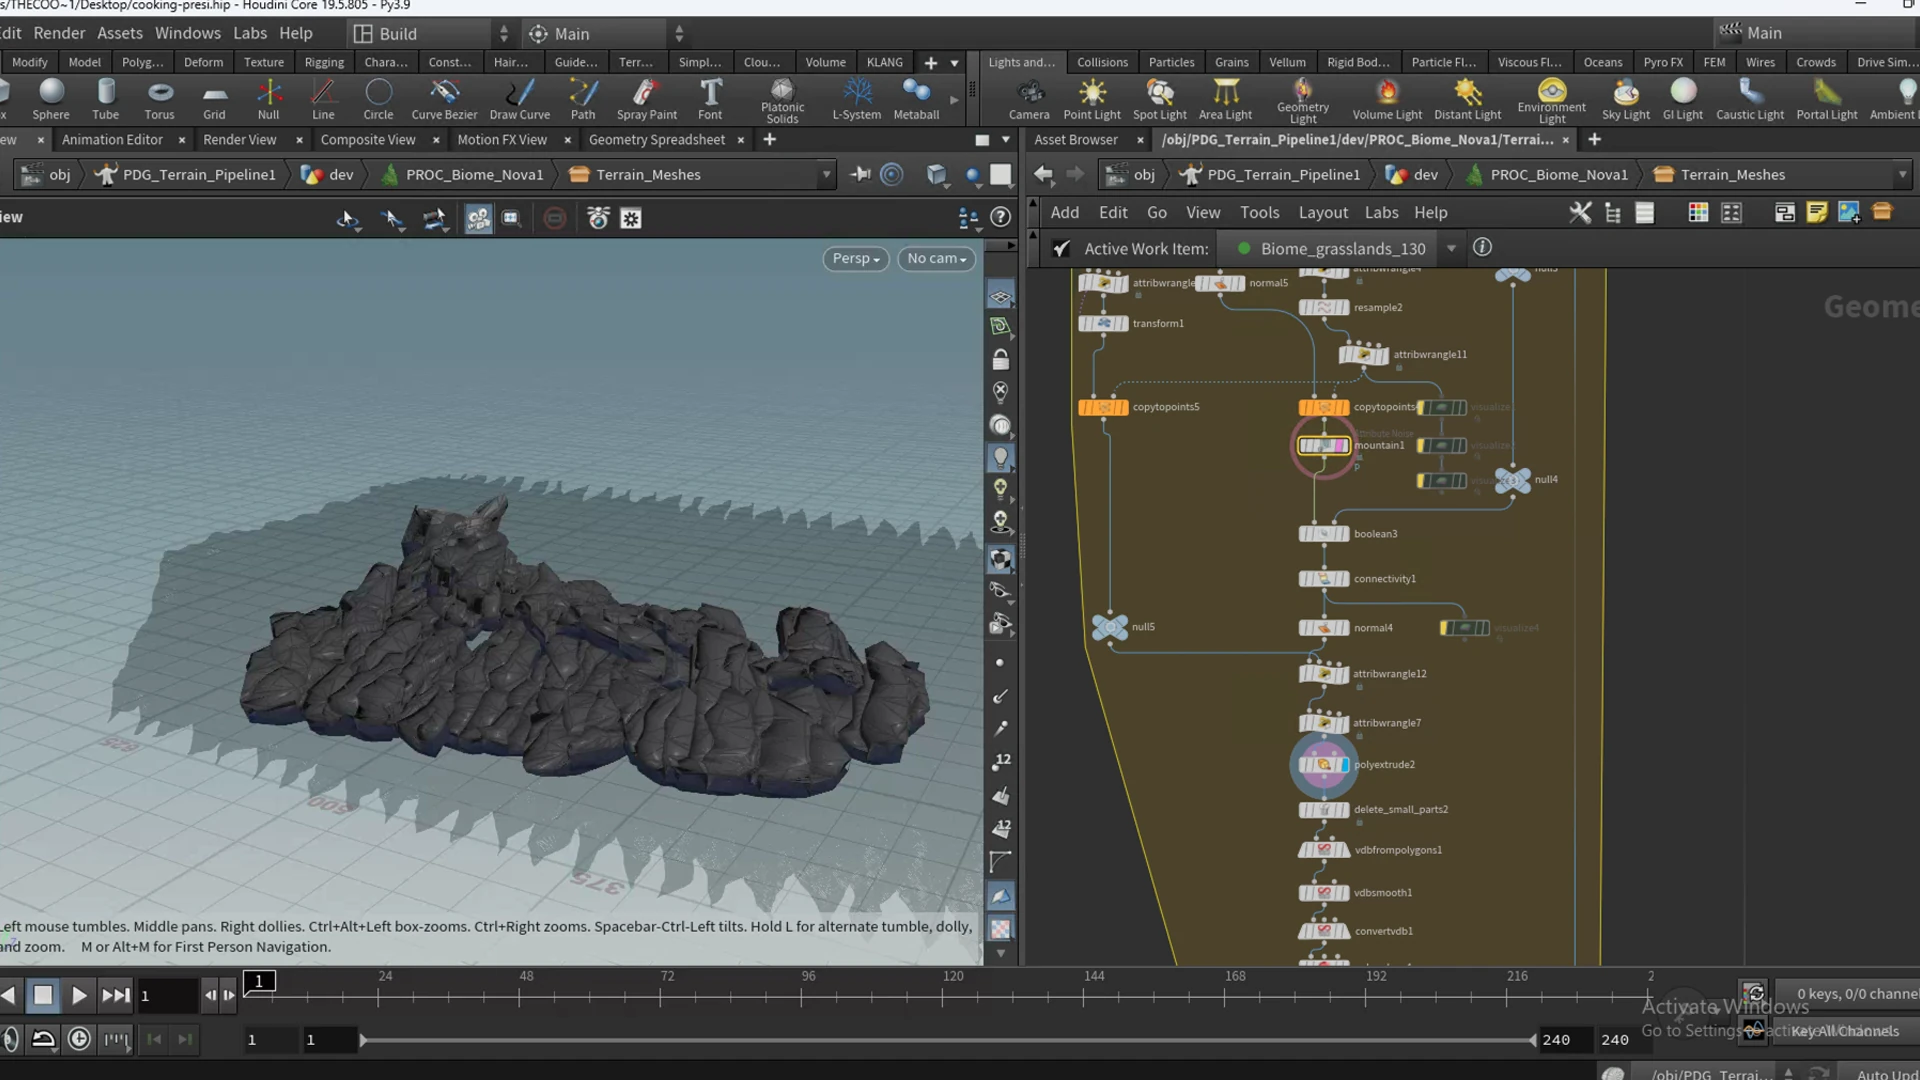Toggle the real-time playback clock button
This screenshot has width=1920, height=1080.
[79, 1039]
